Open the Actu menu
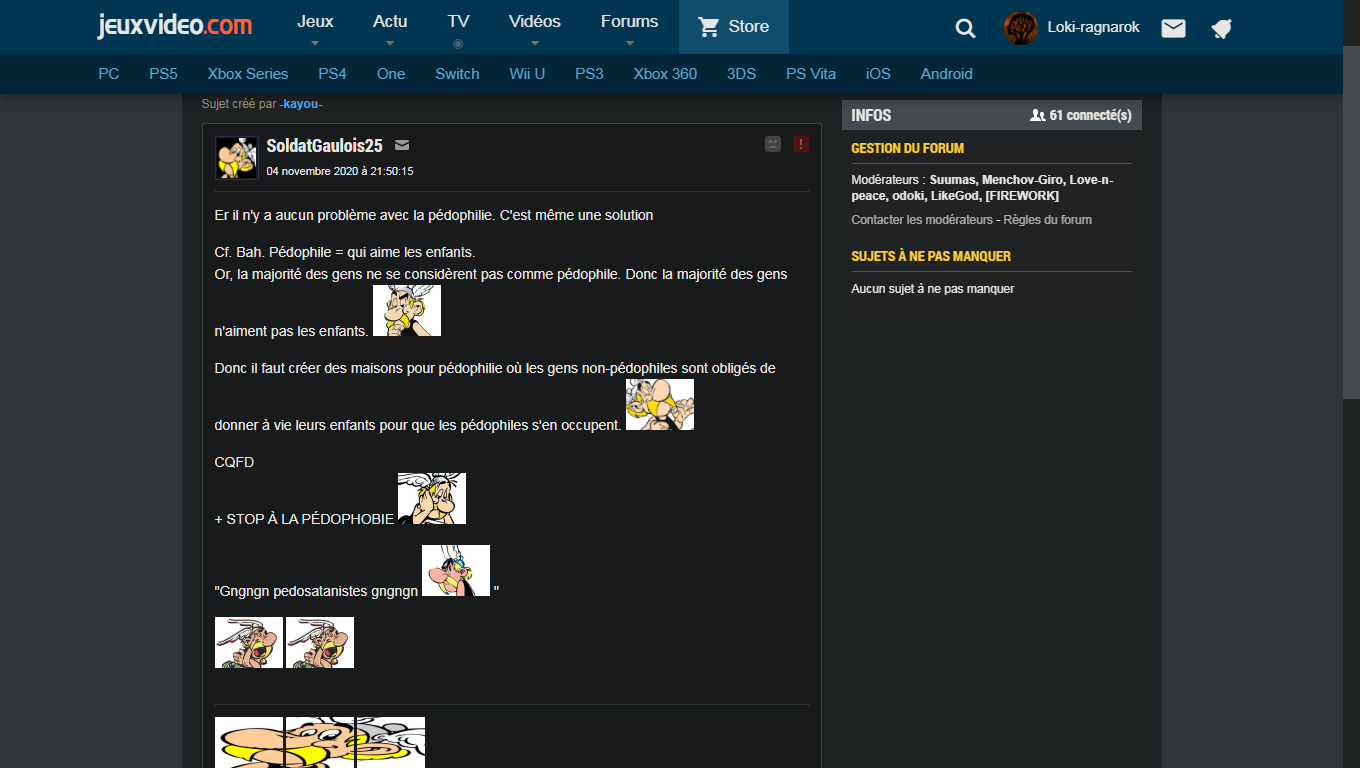This screenshot has height=768, width=1360. point(390,21)
